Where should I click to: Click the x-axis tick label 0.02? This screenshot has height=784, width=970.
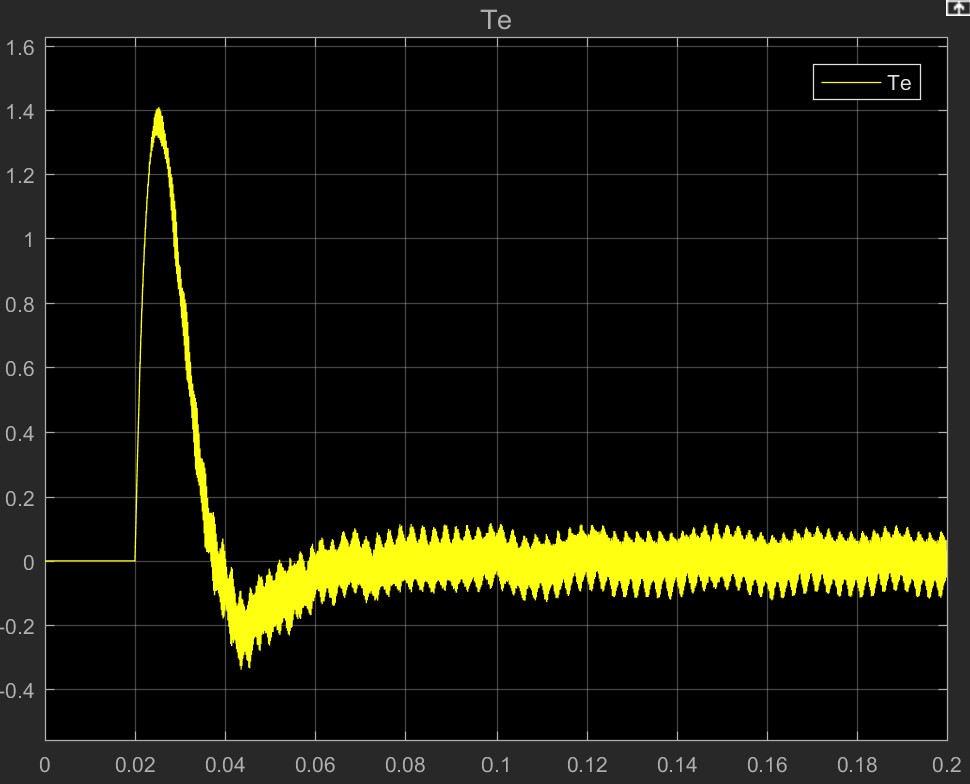(x=135, y=765)
